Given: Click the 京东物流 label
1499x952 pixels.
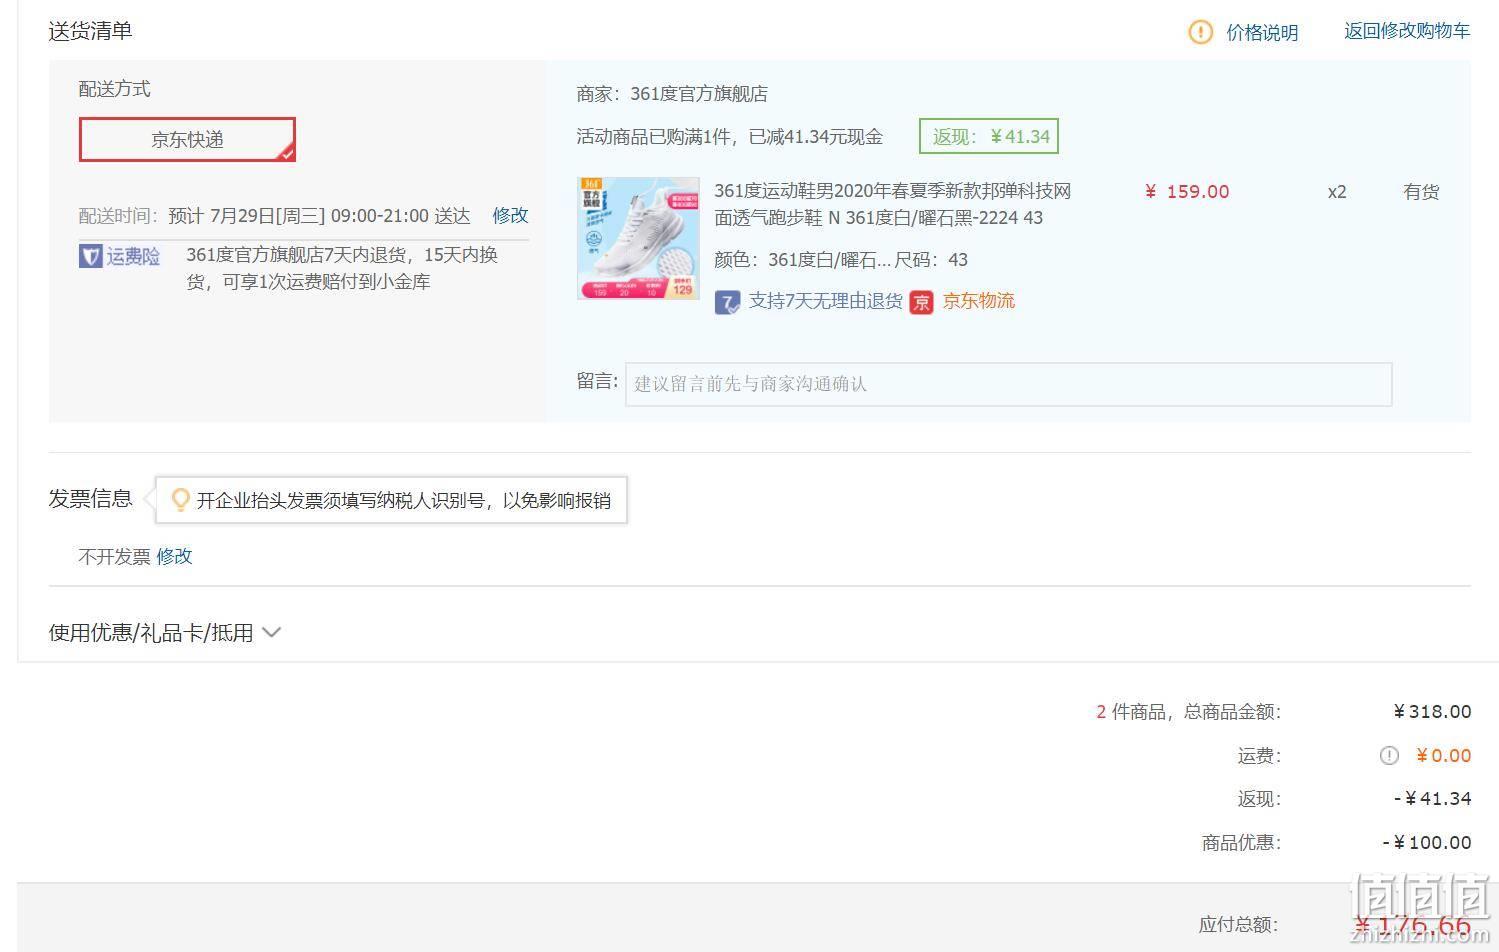Looking at the screenshot, I should point(978,300).
